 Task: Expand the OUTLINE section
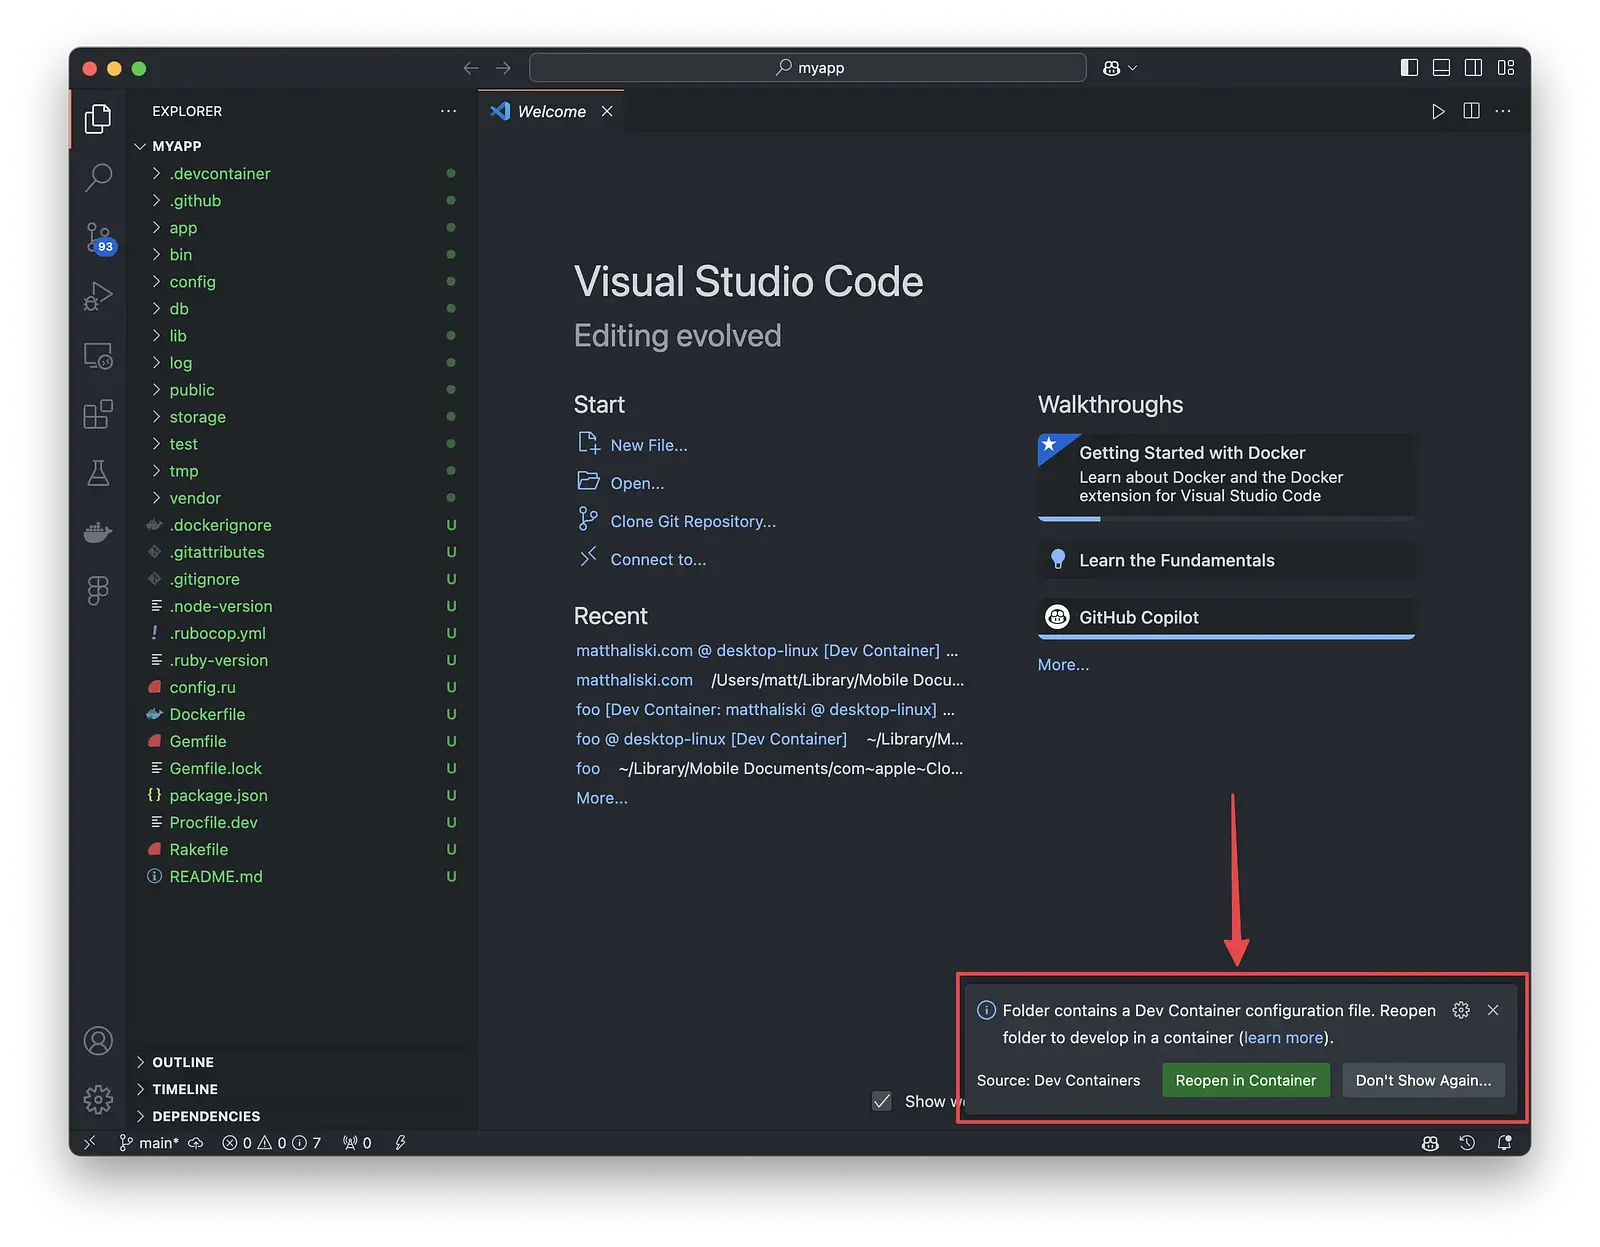[x=302, y=1062]
